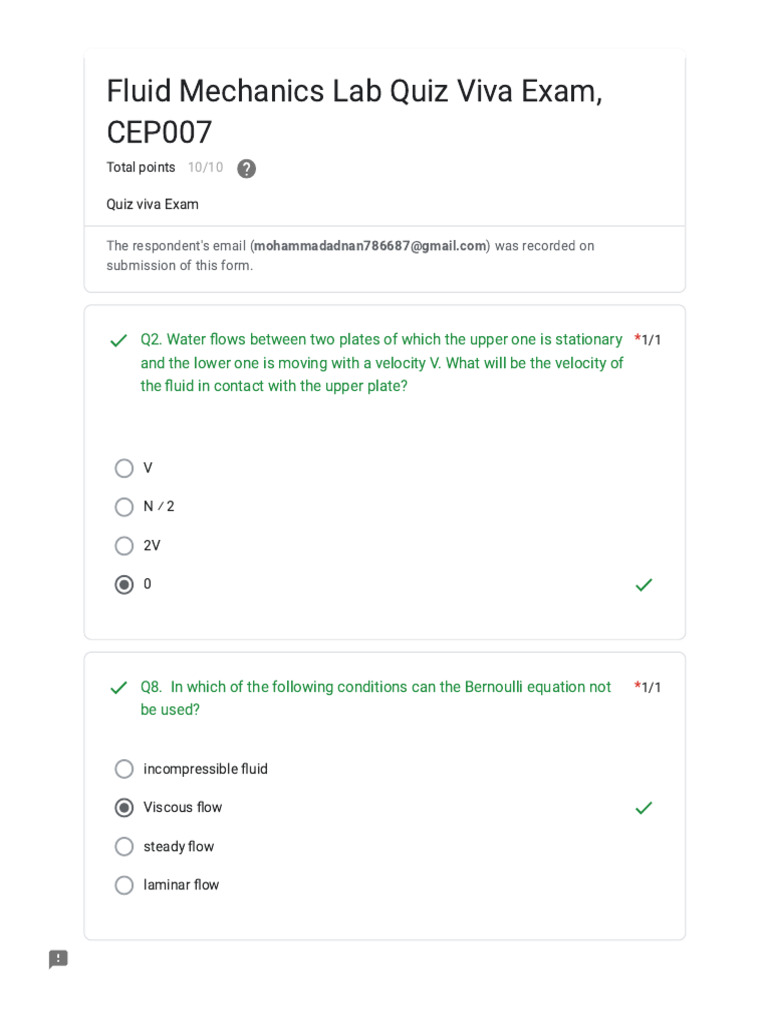Click the Fluid Mechanics Lab Quiz title
Viewport: 768px width, 1024px height.
355,111
